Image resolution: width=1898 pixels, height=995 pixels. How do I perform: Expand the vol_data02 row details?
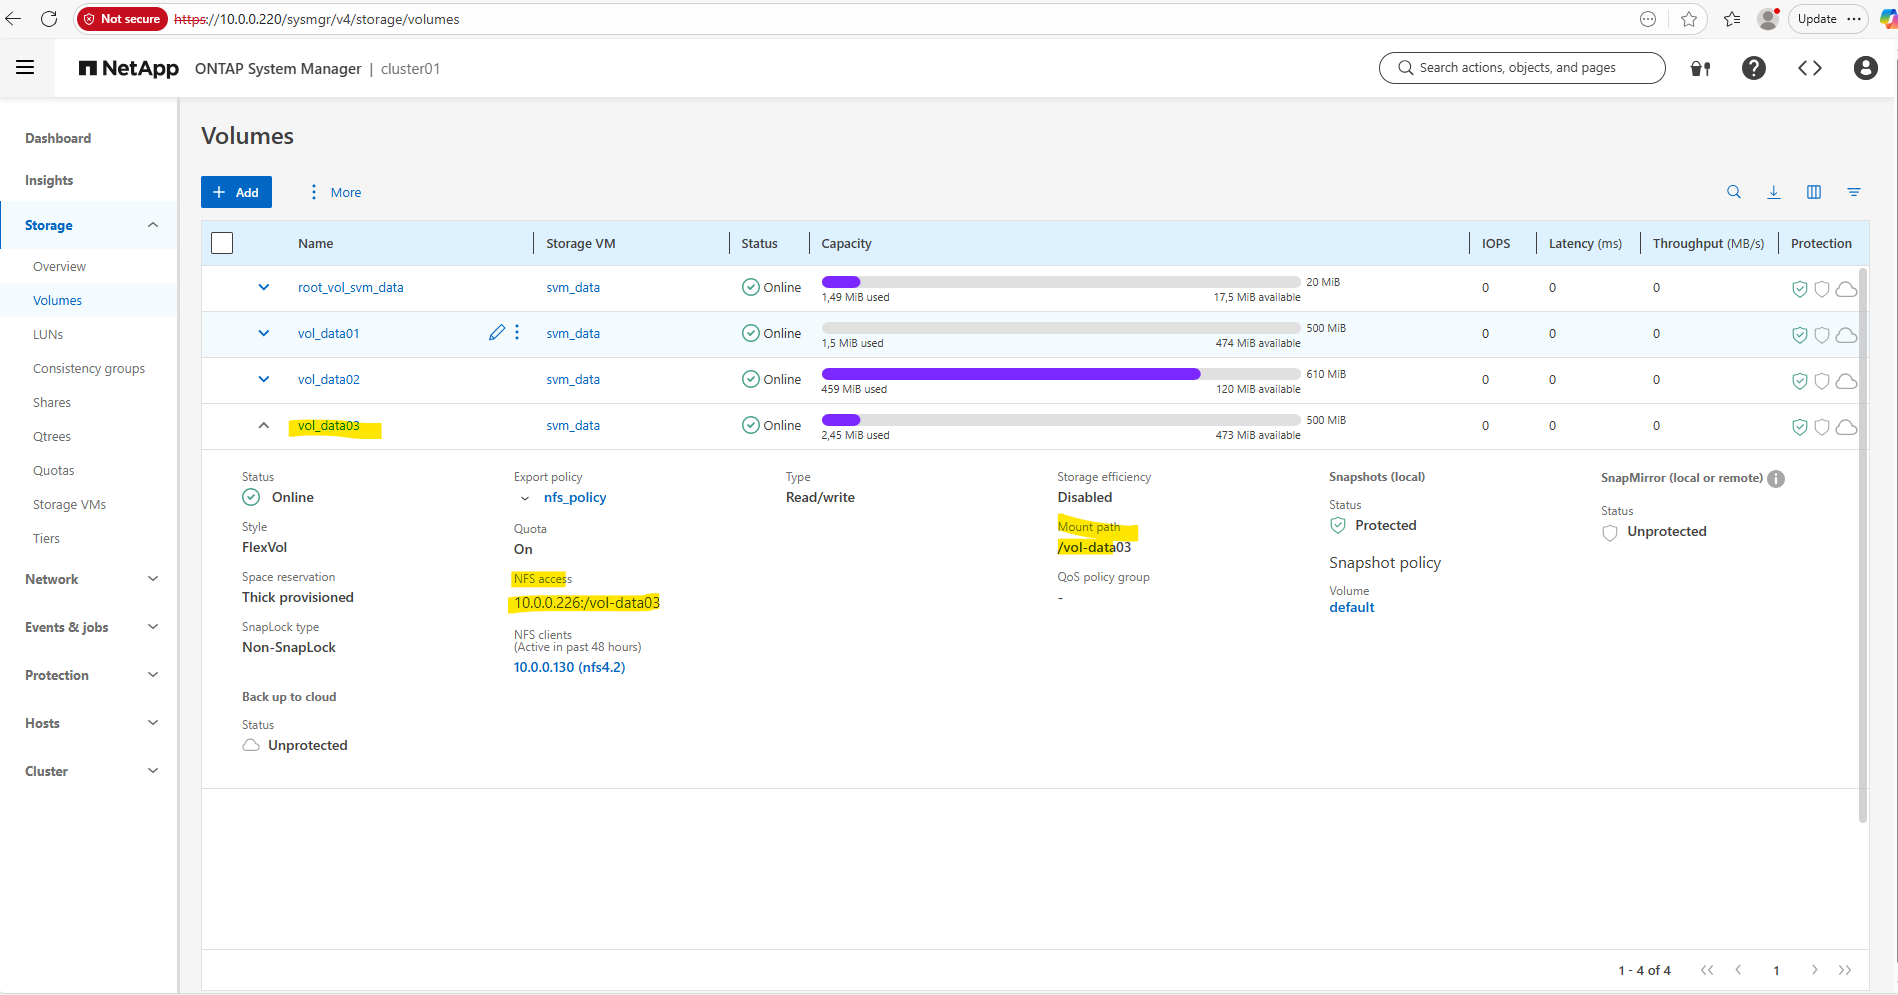[x=263, y=380]
